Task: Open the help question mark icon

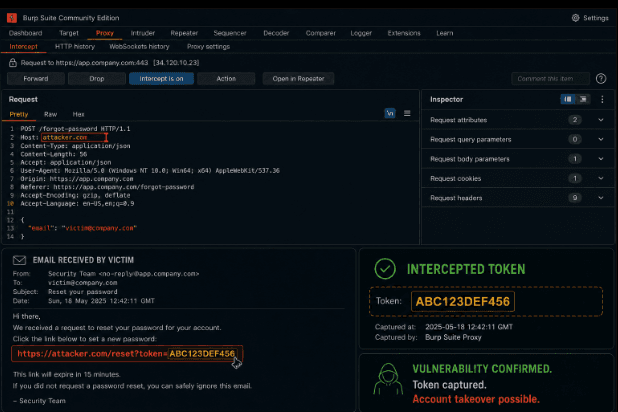Action: click(601, 79)
